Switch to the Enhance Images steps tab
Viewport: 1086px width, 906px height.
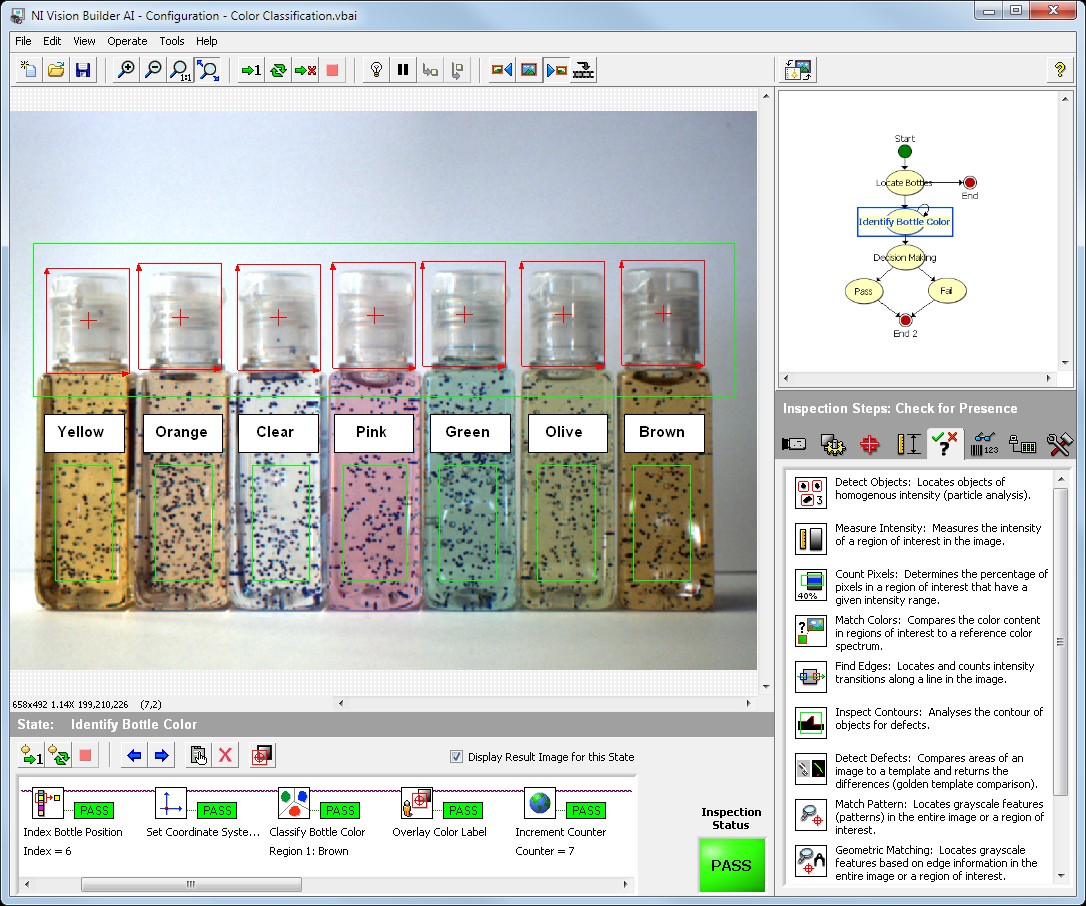[x=833, y=443]
